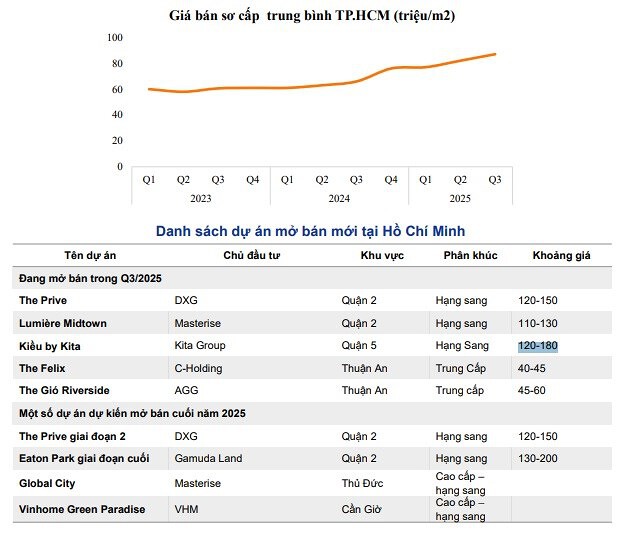Click the section header Đang mở bán trong Q3/2025
The height and width of the screenshot is (536, 619).
90,278
